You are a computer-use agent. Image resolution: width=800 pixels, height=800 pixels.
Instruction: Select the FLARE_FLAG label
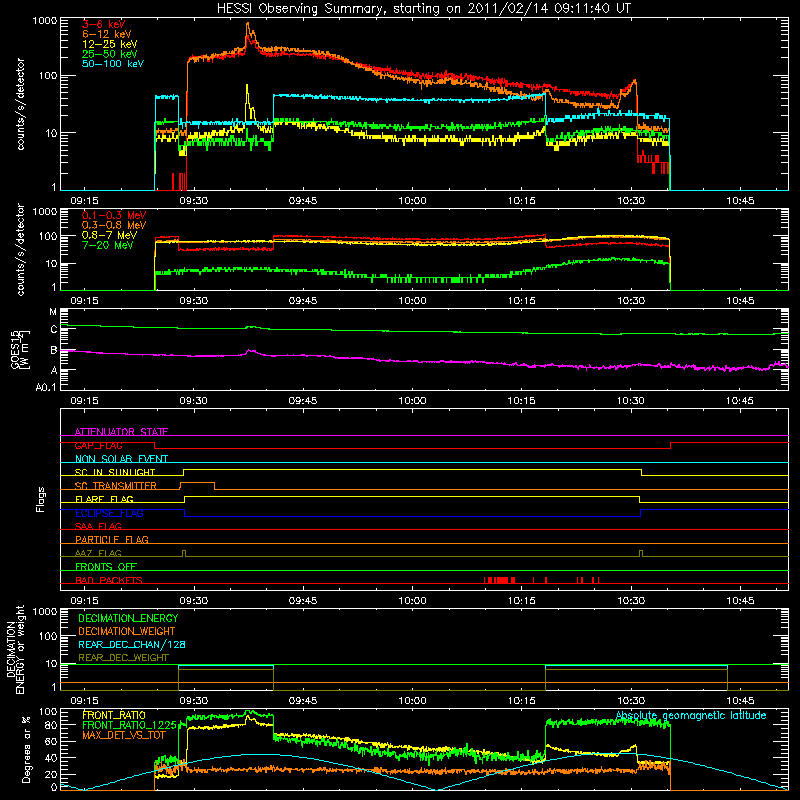coord(104,499)
